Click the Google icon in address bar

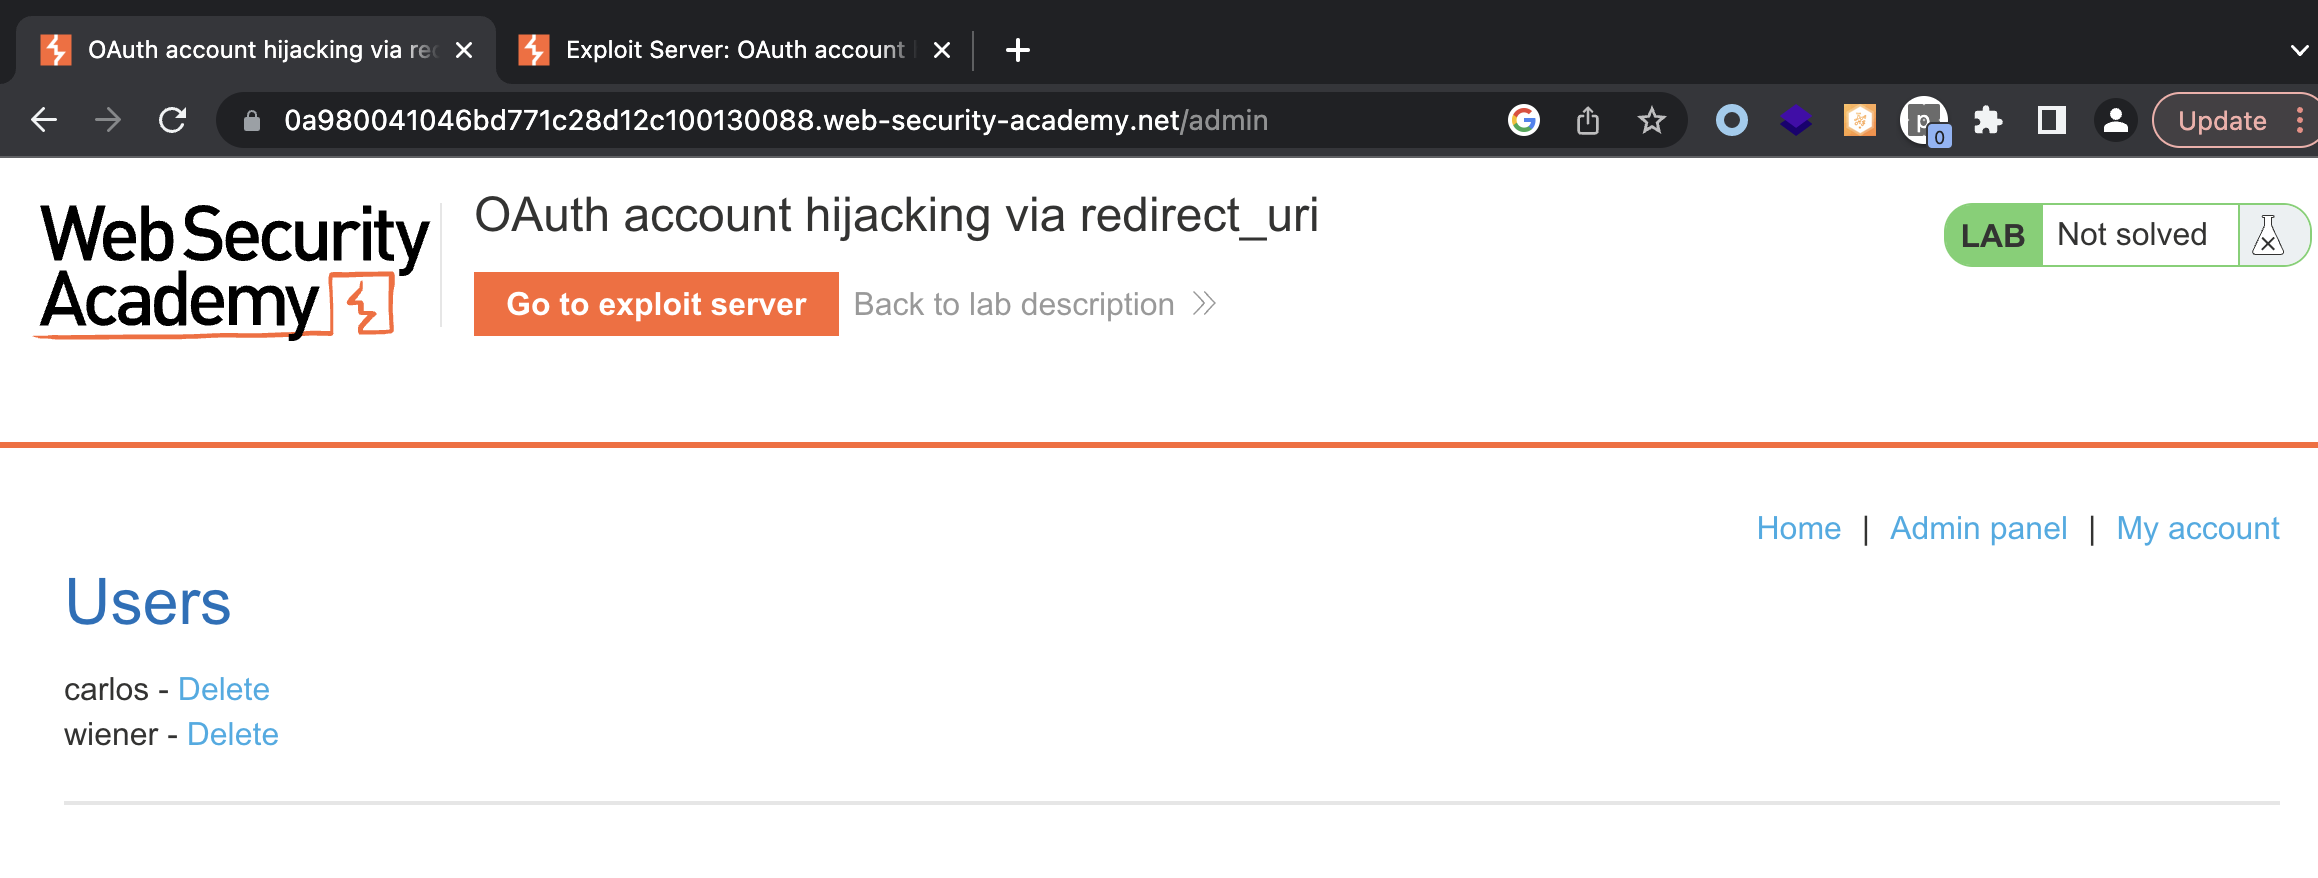click(1523, 121)
